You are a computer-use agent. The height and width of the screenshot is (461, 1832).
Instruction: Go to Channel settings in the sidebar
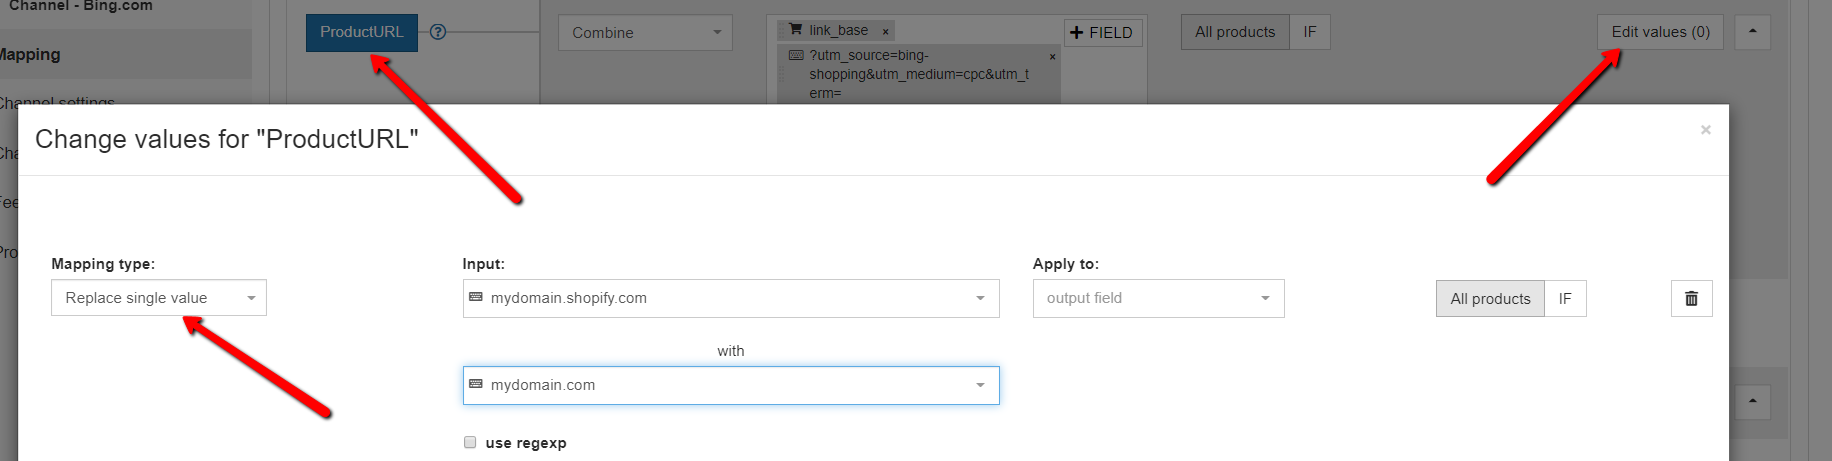click(x=58, y=101)
